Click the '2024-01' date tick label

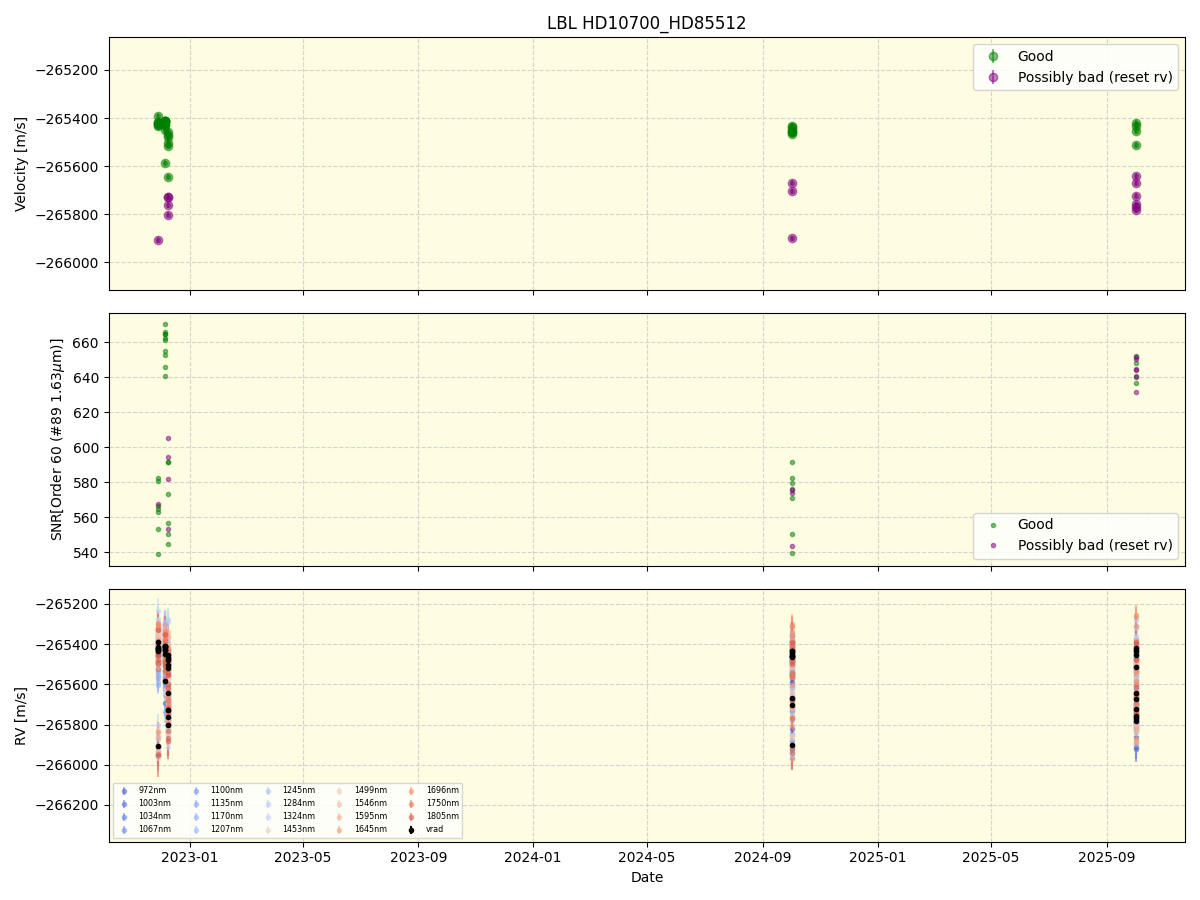point(533,857)
